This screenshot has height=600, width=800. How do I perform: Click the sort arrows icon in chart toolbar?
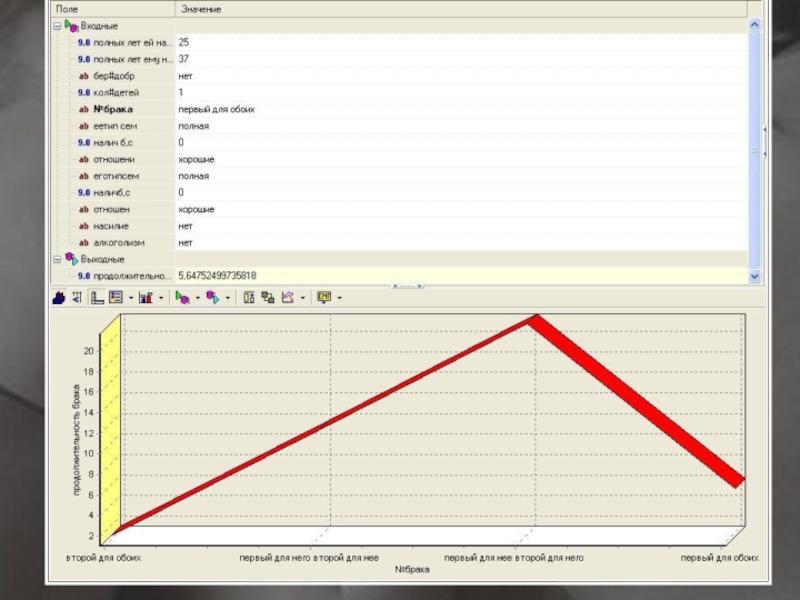click(76, 297)
